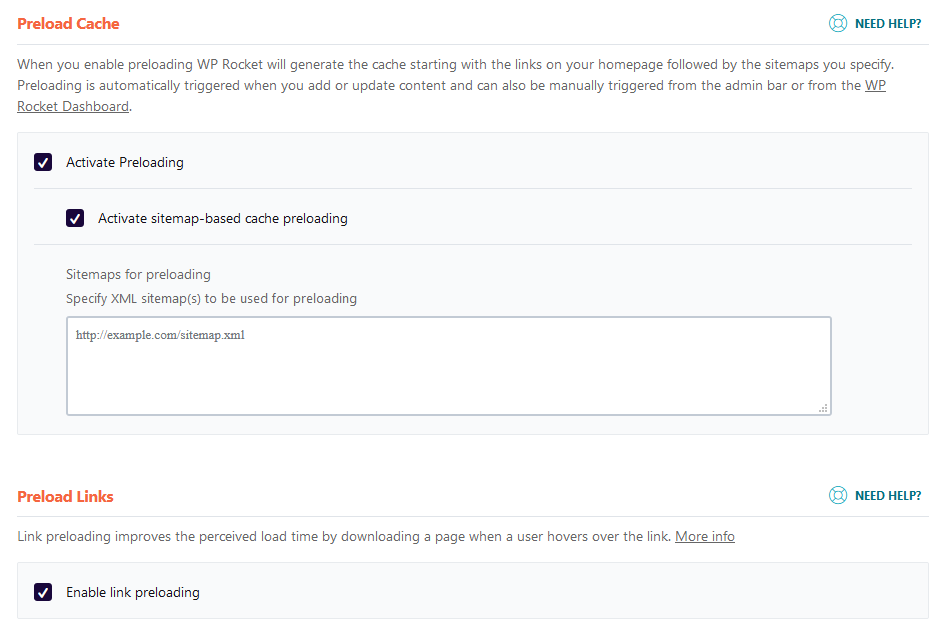This screenshot has width=945, height=637.
Task: Open NEED HELP? text beside Preload Cache
Action: coord(887,23)
